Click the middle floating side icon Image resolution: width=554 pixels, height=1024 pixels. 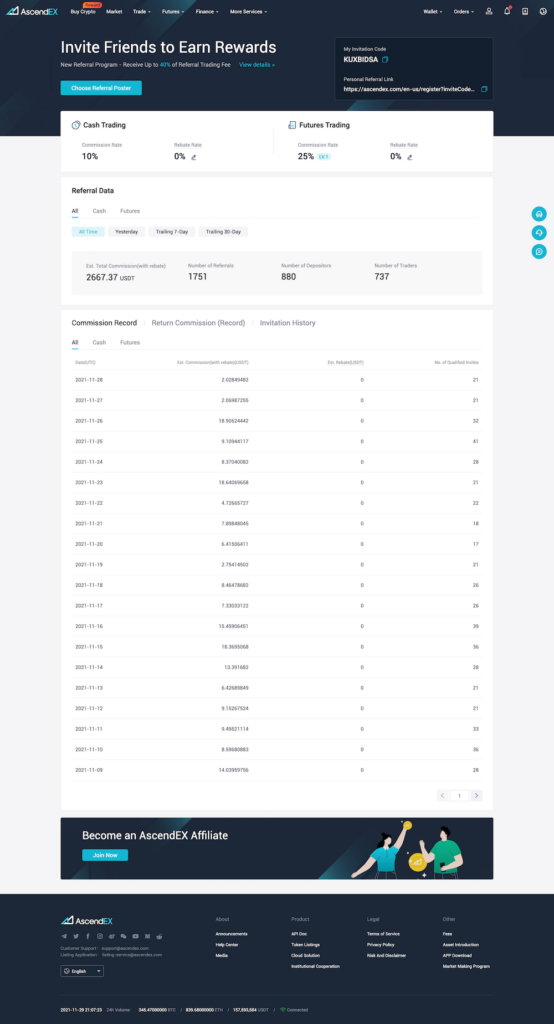point(539,233)
